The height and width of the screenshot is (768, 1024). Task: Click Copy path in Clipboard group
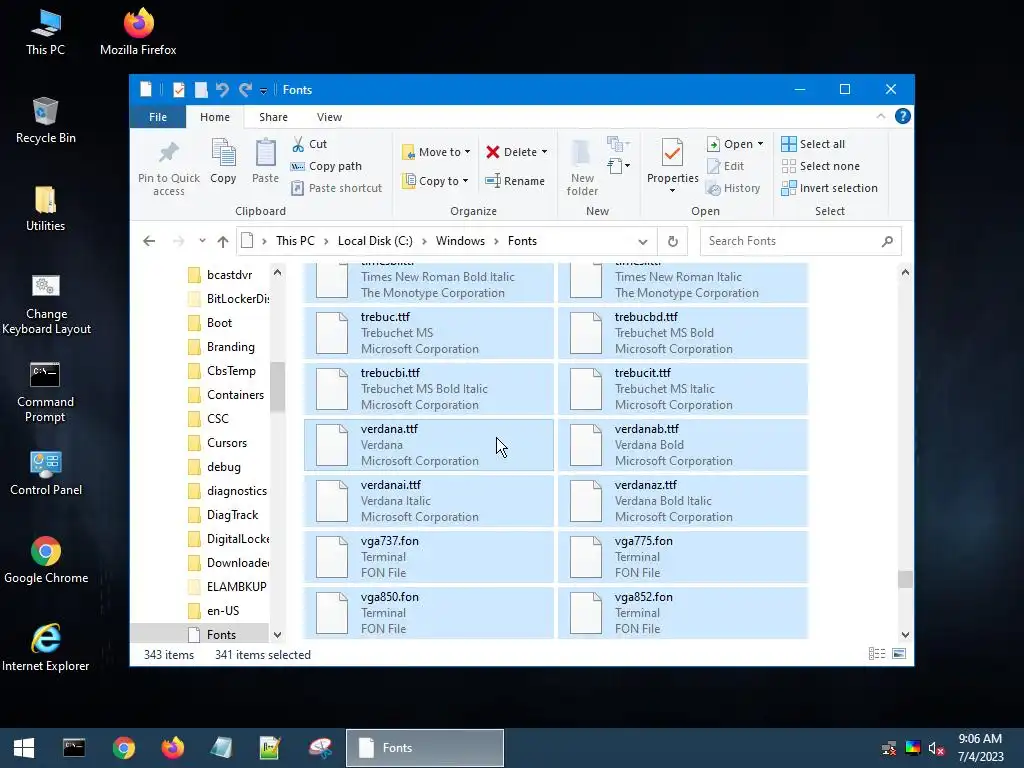[x=326, y=166]
